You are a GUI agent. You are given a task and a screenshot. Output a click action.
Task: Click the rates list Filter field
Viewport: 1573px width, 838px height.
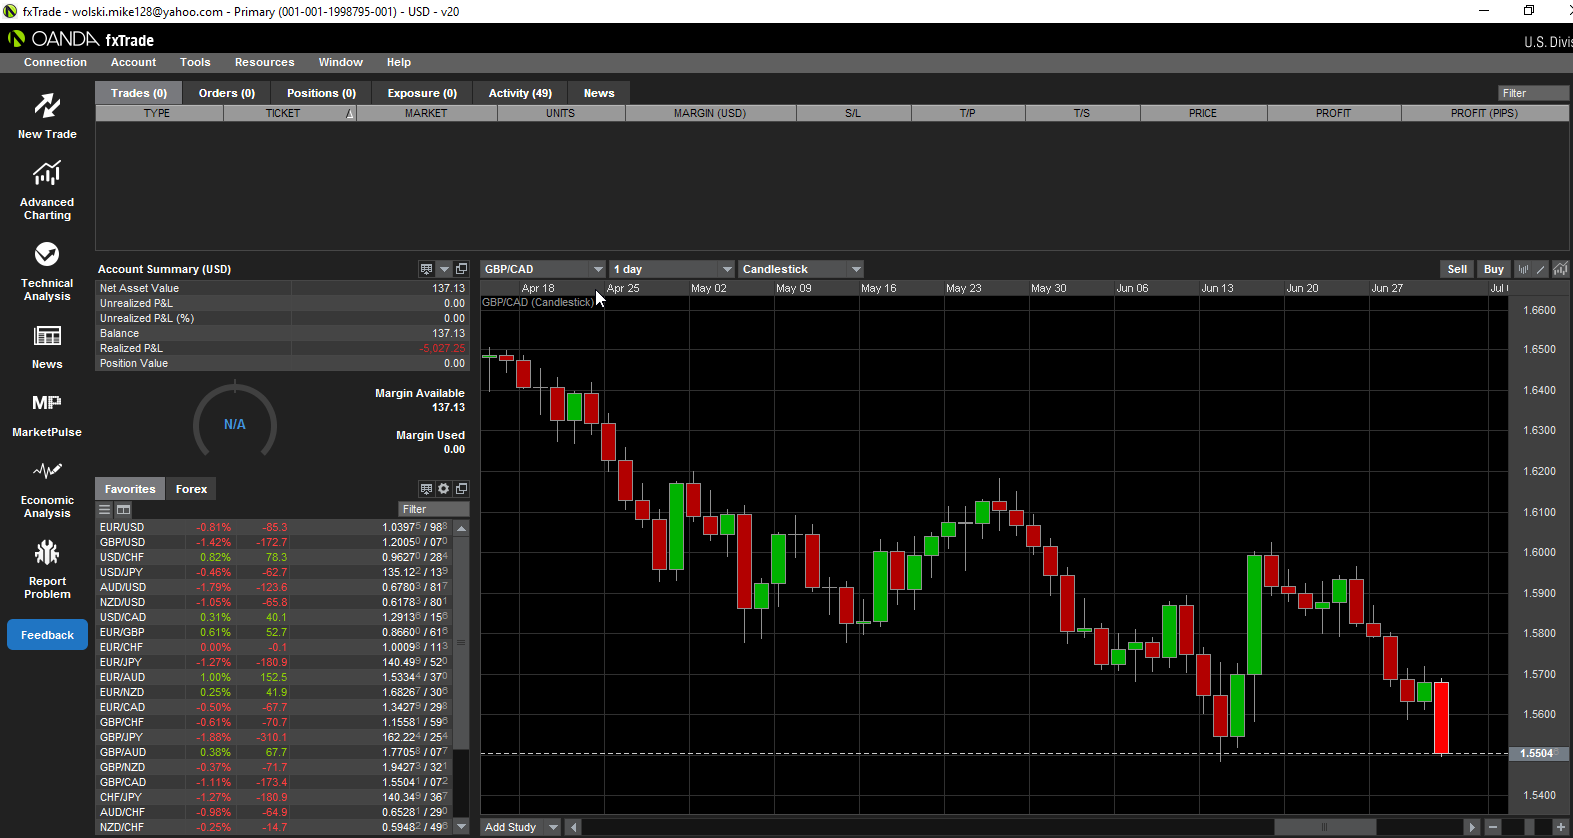coord(433,509)
